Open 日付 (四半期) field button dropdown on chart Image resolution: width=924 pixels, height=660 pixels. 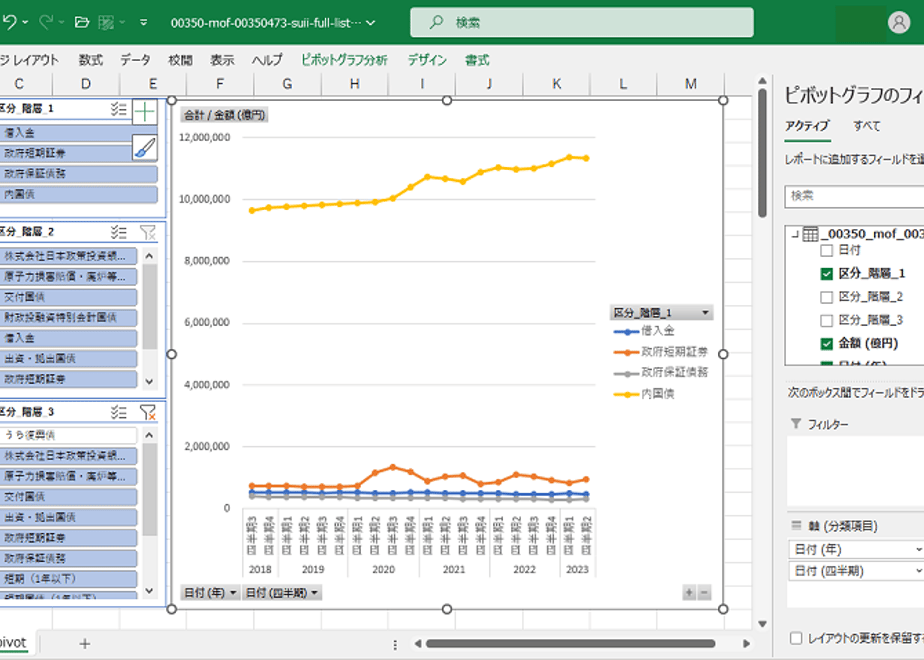[x=315, y=593]
